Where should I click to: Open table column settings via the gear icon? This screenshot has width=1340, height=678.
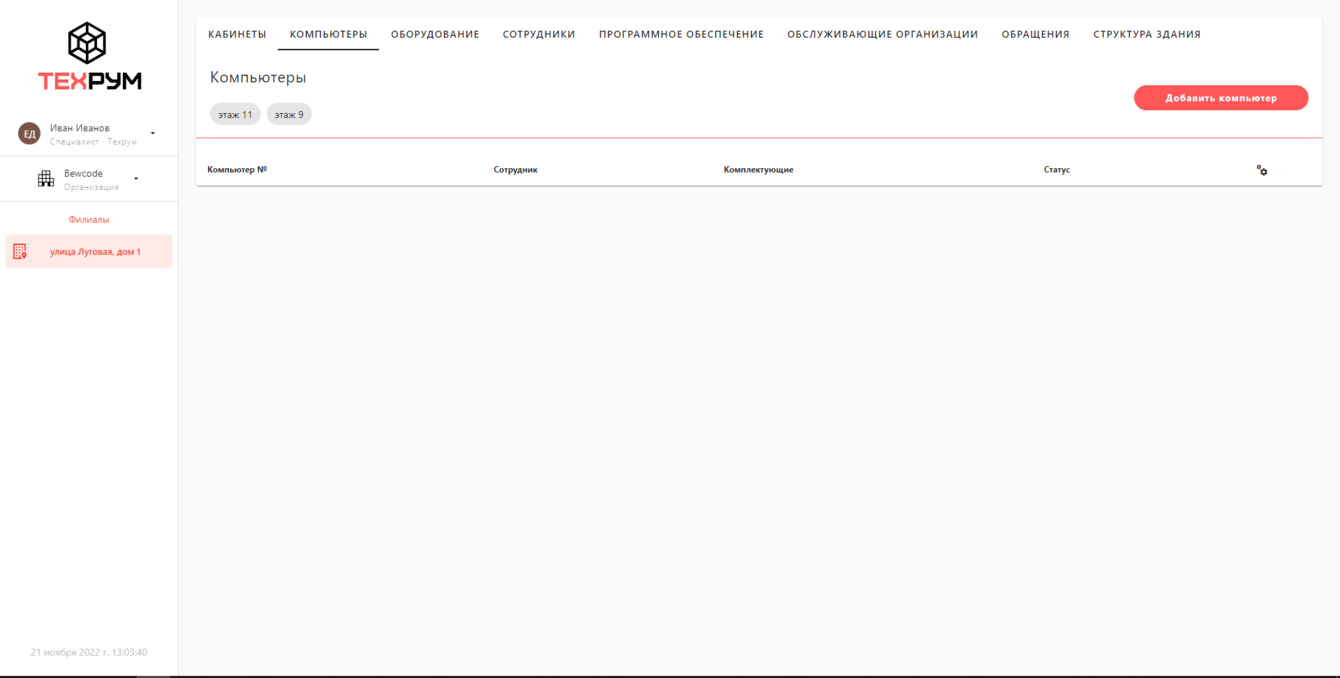pyautogui.click(x=1262, y=170)
